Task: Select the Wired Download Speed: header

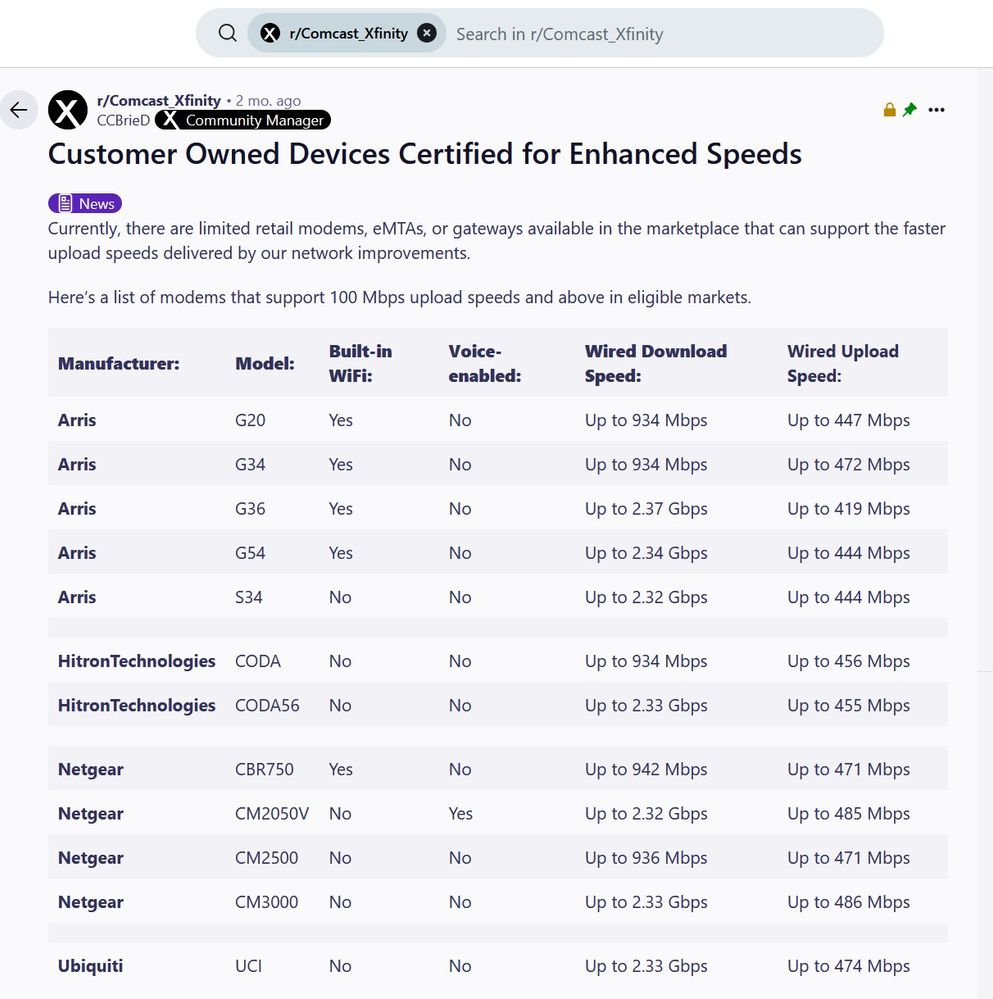Action: click(656, 364)
